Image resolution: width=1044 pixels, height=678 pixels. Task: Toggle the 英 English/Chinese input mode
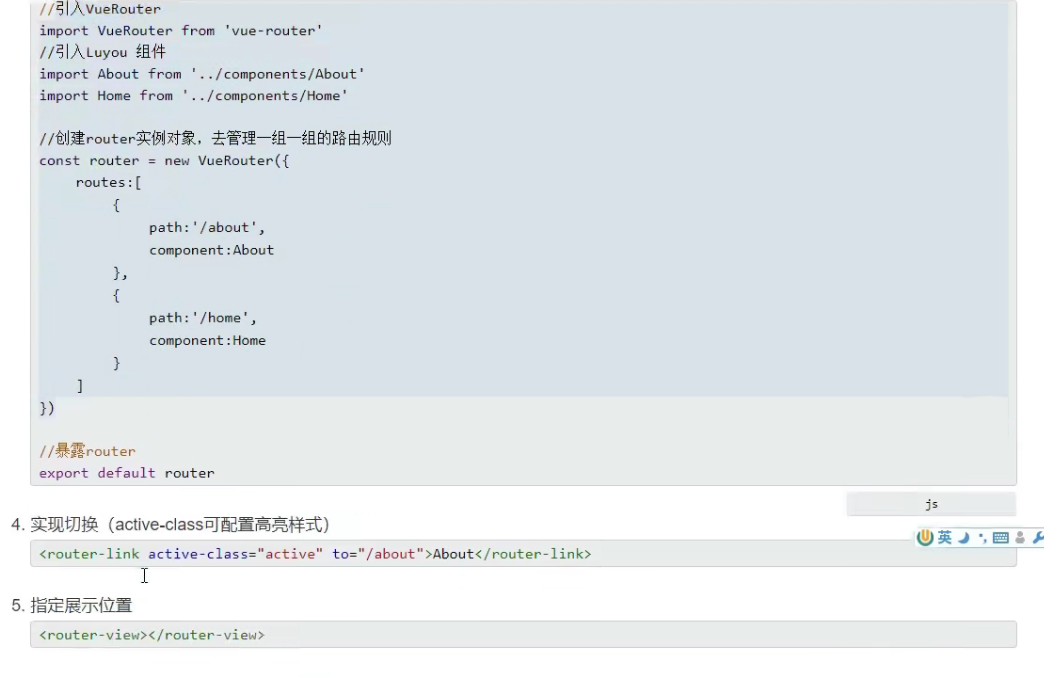(x=945, y=538)
